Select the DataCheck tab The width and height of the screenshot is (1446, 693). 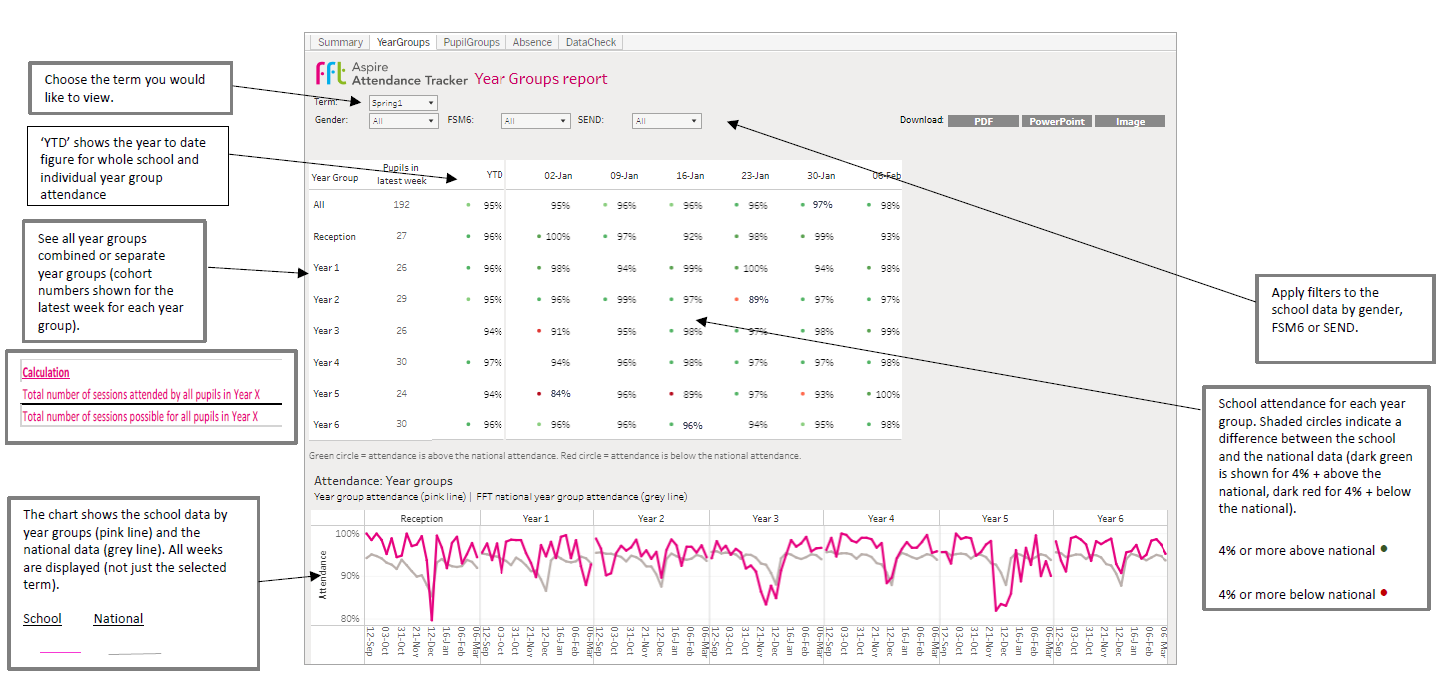click(x=591, y=42)
